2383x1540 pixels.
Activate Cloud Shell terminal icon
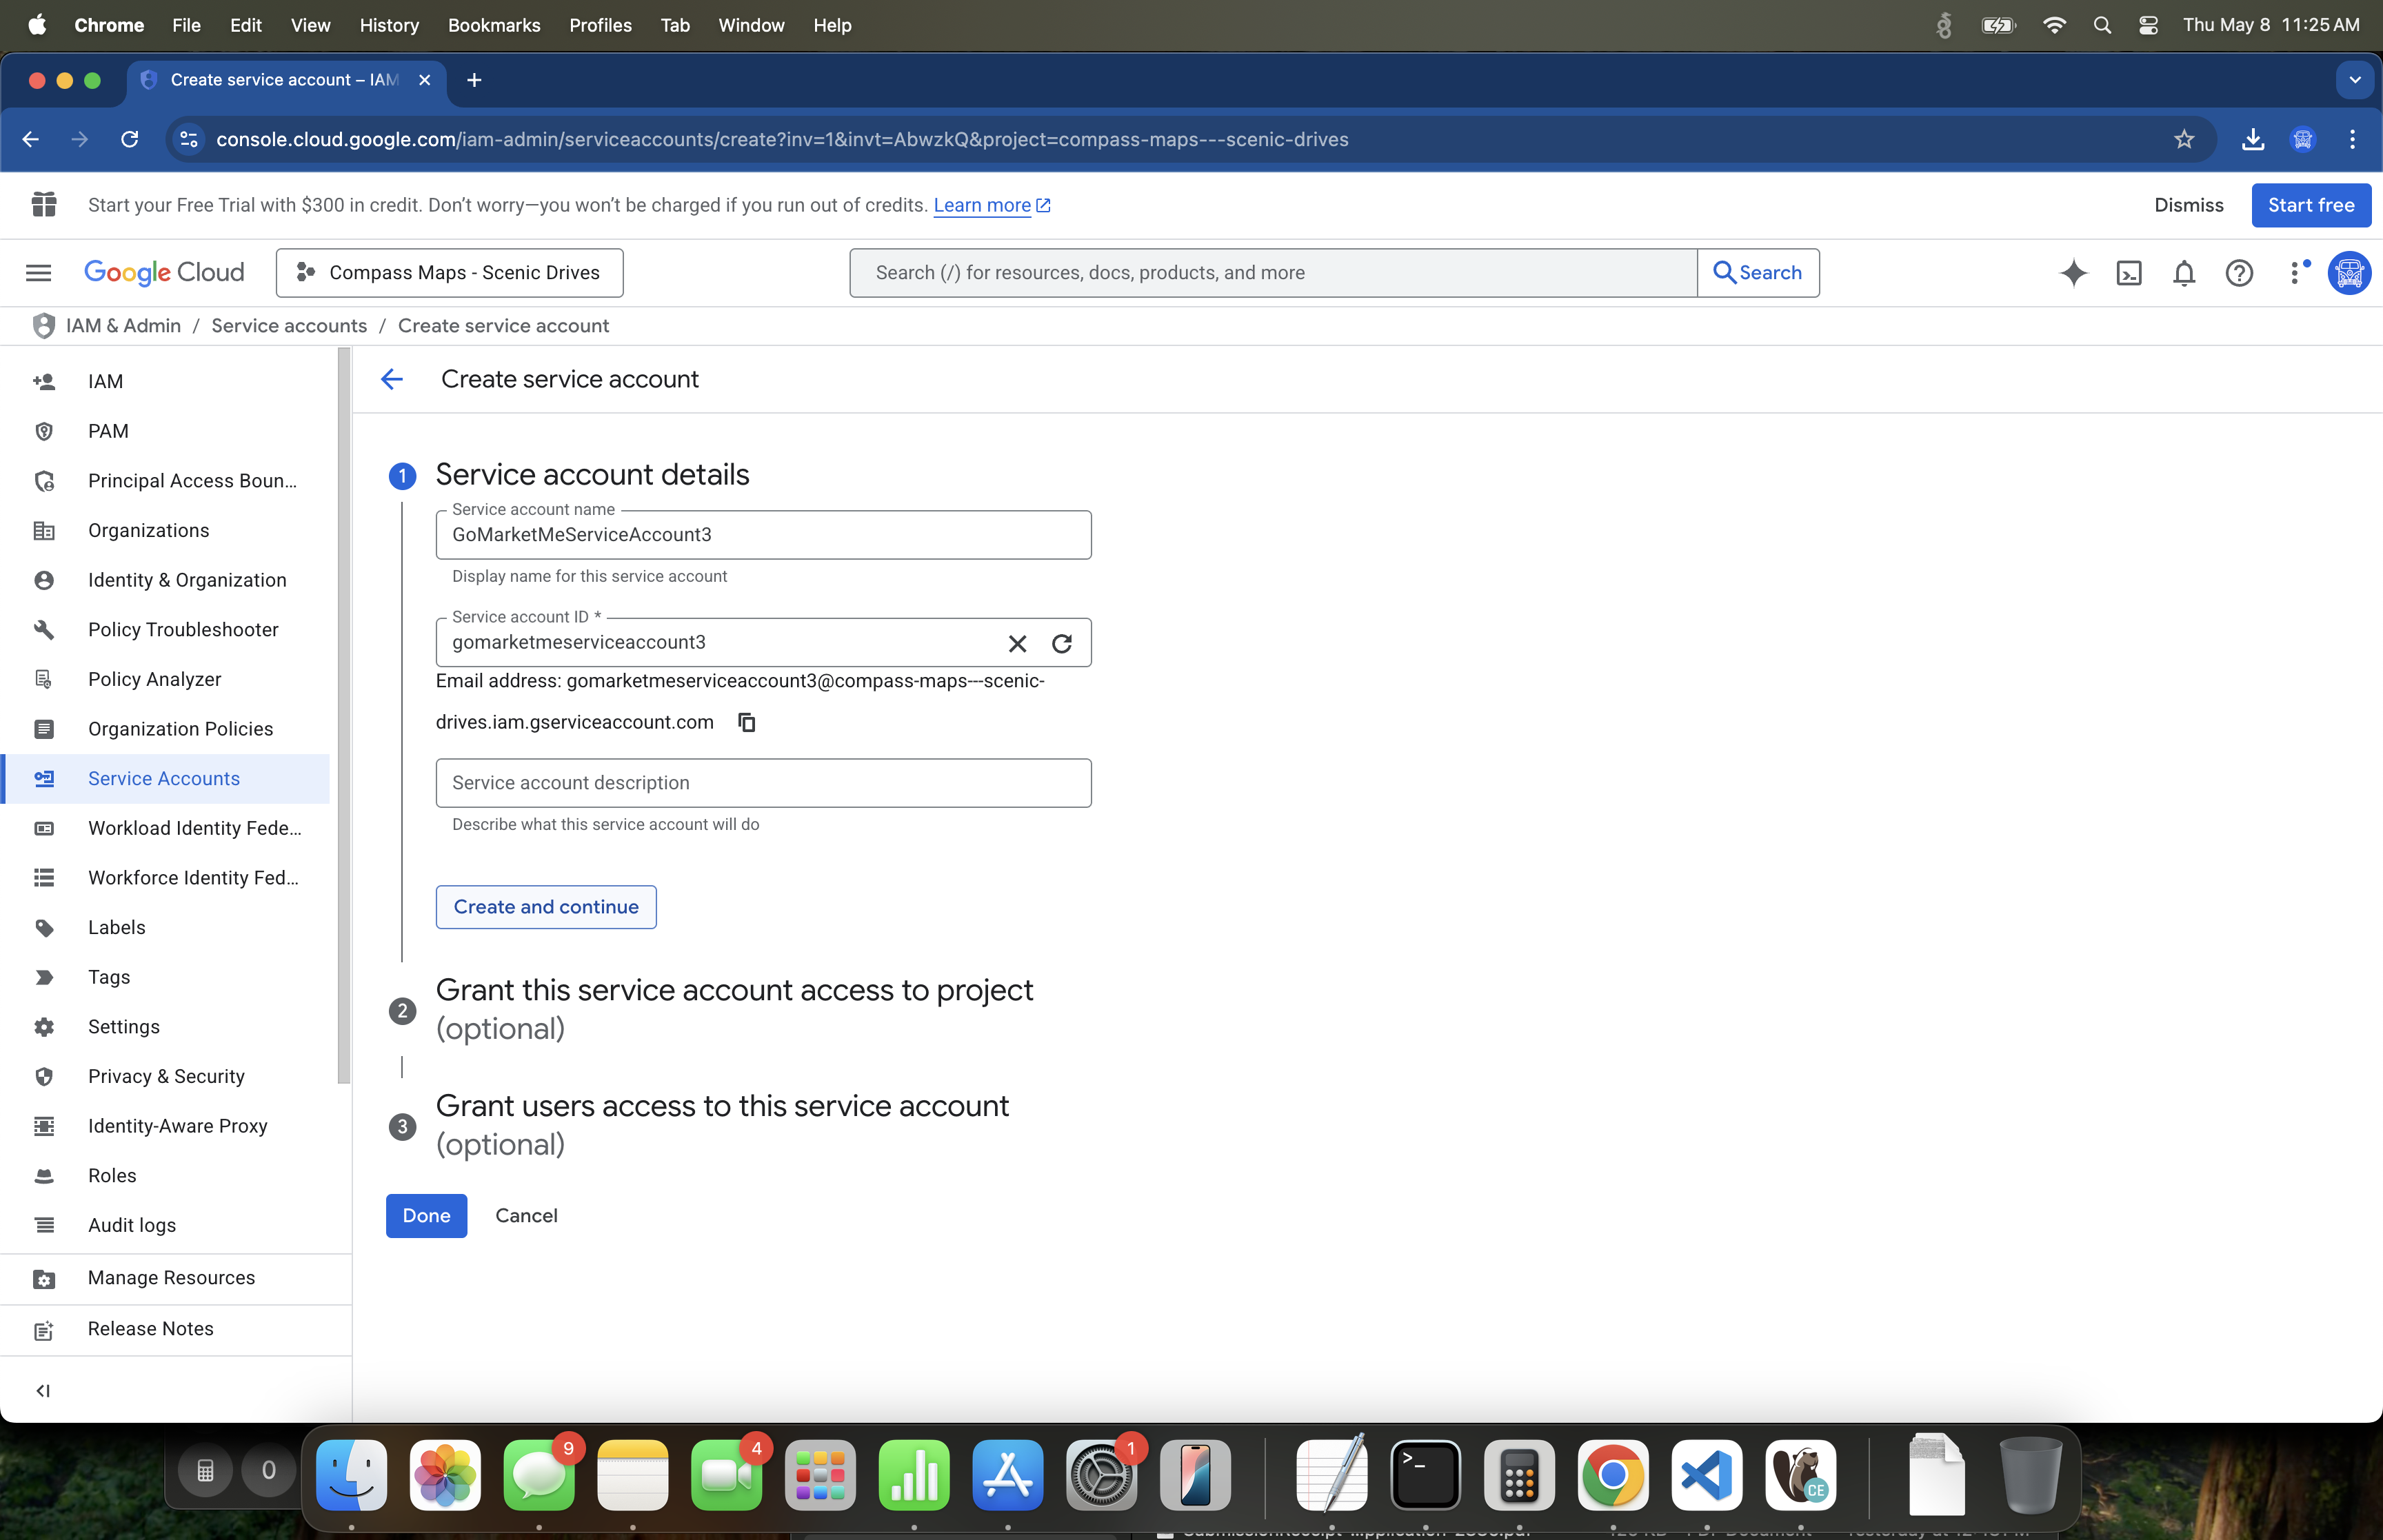pyautogui.click(x=2129, y=272)
